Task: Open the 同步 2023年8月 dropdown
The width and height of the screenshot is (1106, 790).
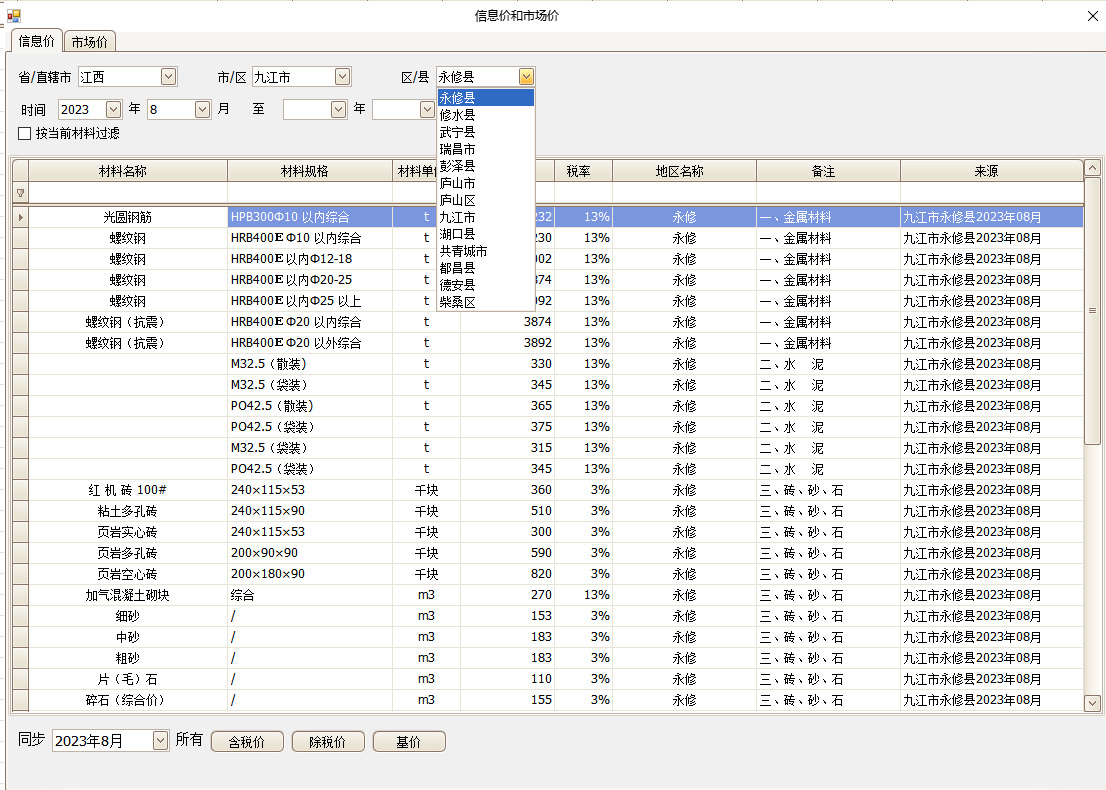Action: (x=160, y=740)
